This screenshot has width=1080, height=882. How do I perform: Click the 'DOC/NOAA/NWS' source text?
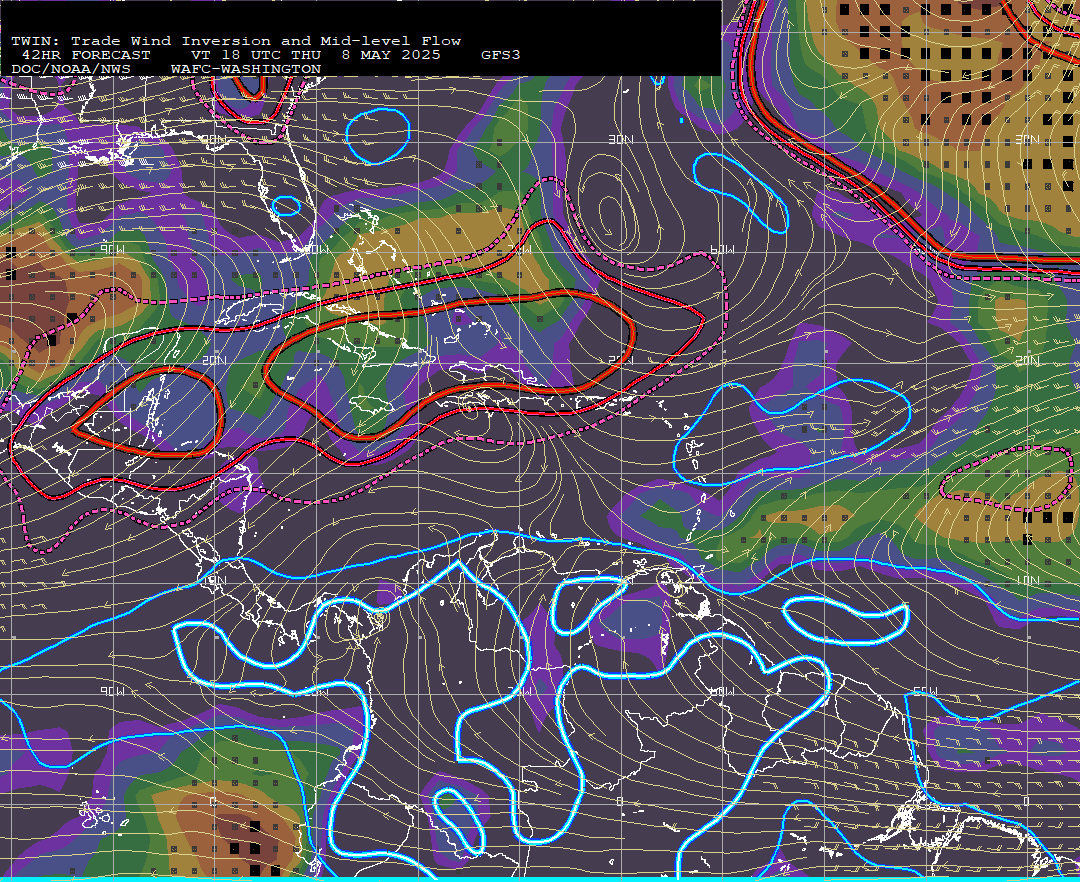coord(71,70)
